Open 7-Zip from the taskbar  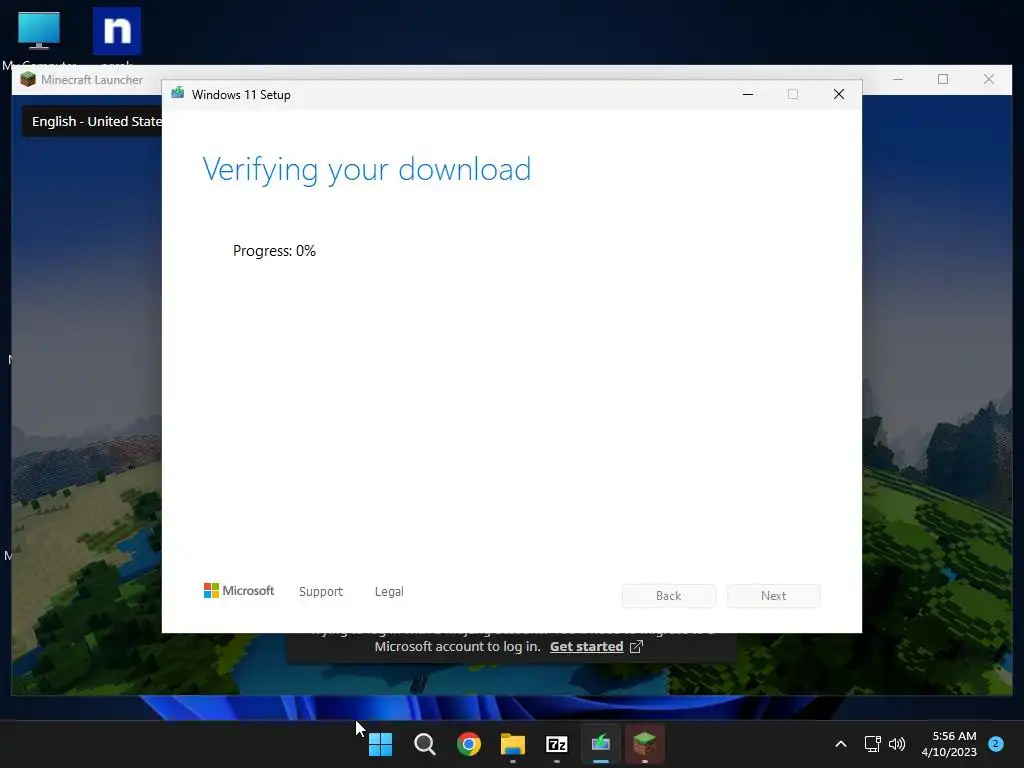556,744
